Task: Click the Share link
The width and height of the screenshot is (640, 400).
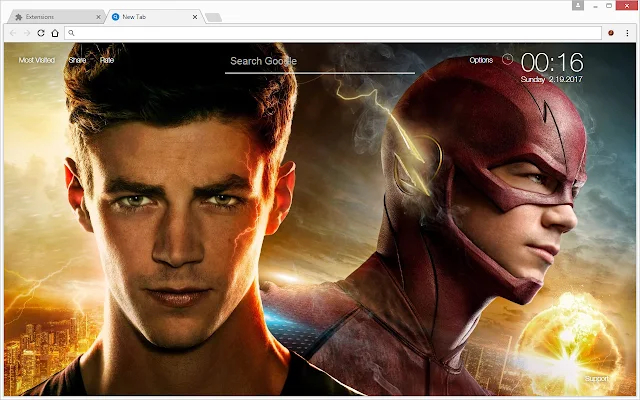Action: point(77,60)
